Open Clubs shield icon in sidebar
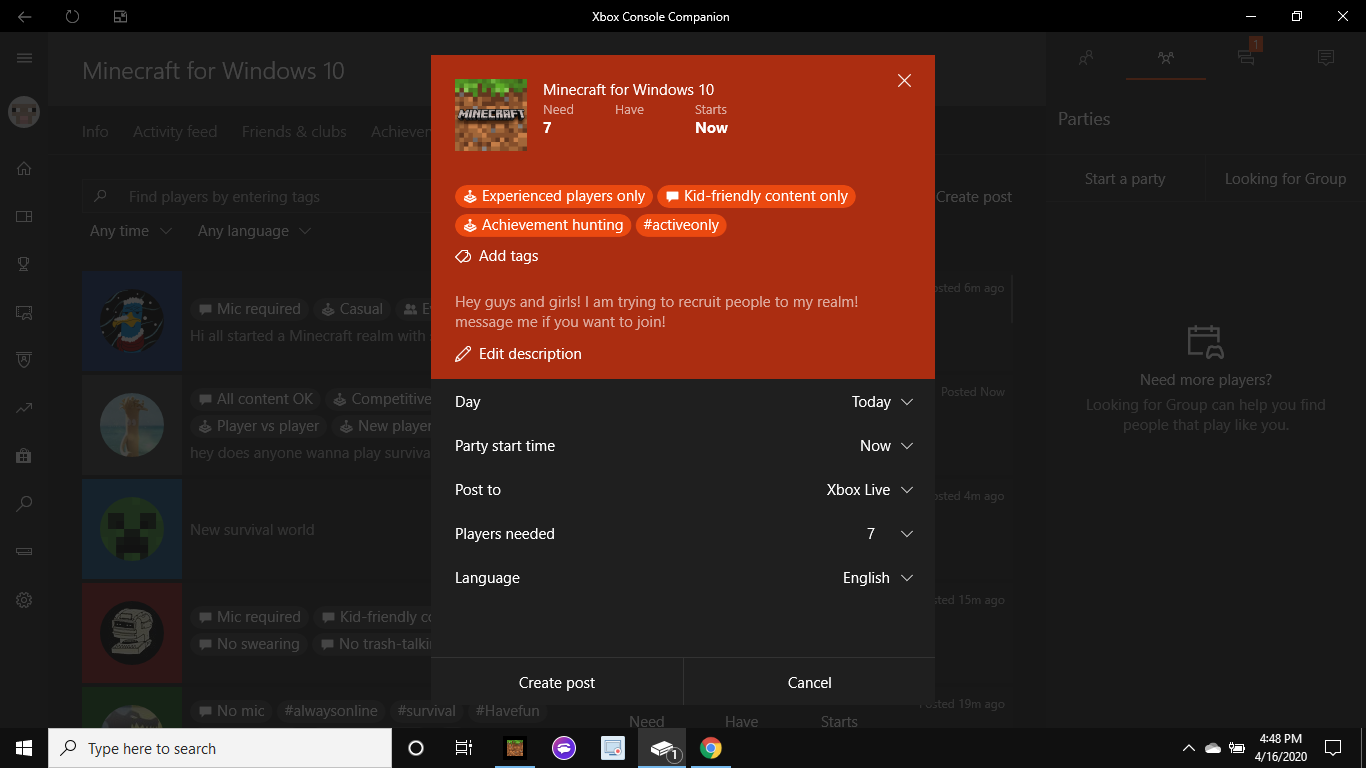Viewport: 1366px width, 768px height. pyautogui.click(x=24, y=360)
